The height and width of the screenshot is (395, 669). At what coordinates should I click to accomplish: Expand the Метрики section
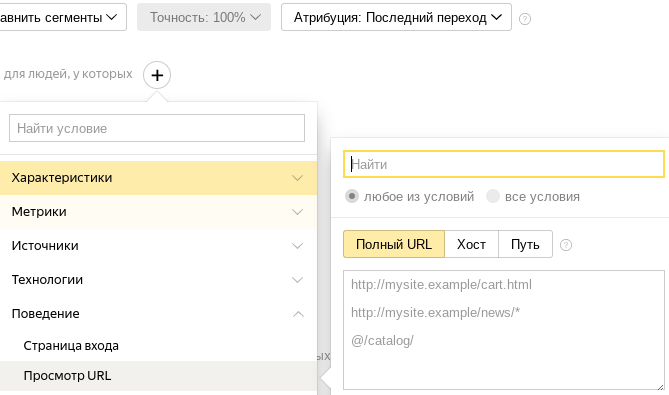click(x=158, y=212)
